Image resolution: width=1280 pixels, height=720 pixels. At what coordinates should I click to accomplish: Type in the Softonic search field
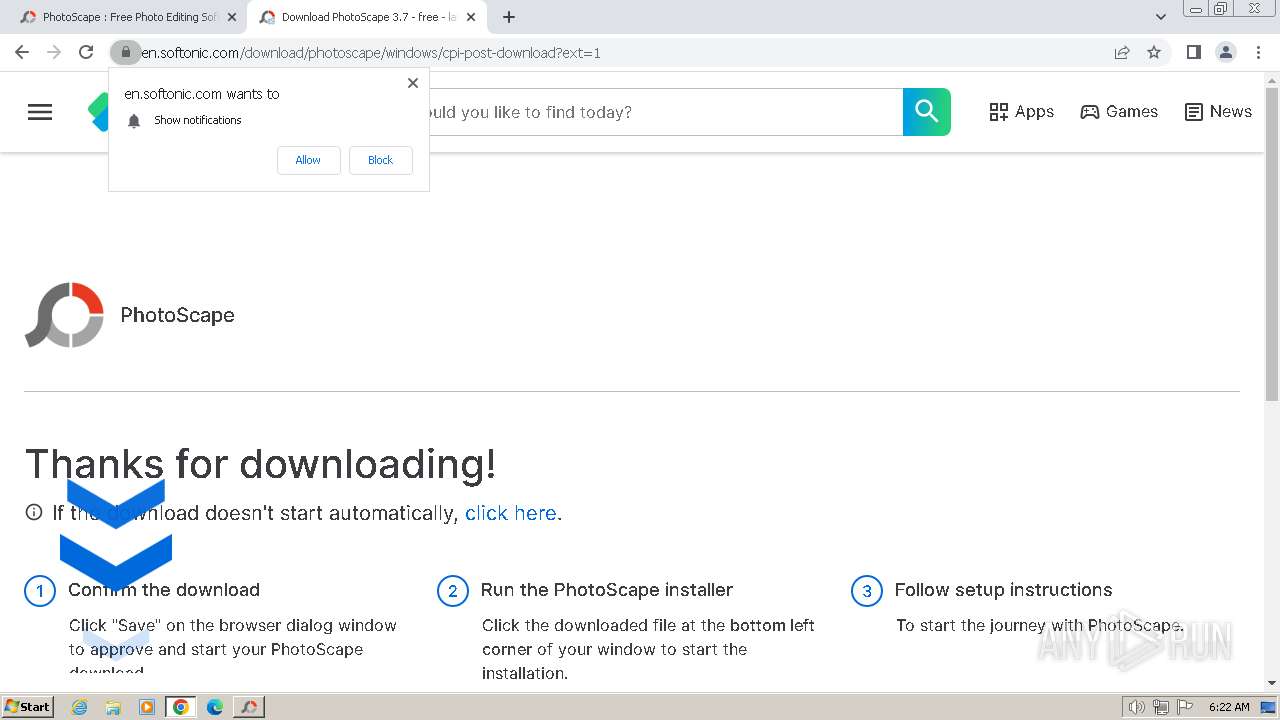(x=665, y=112)
